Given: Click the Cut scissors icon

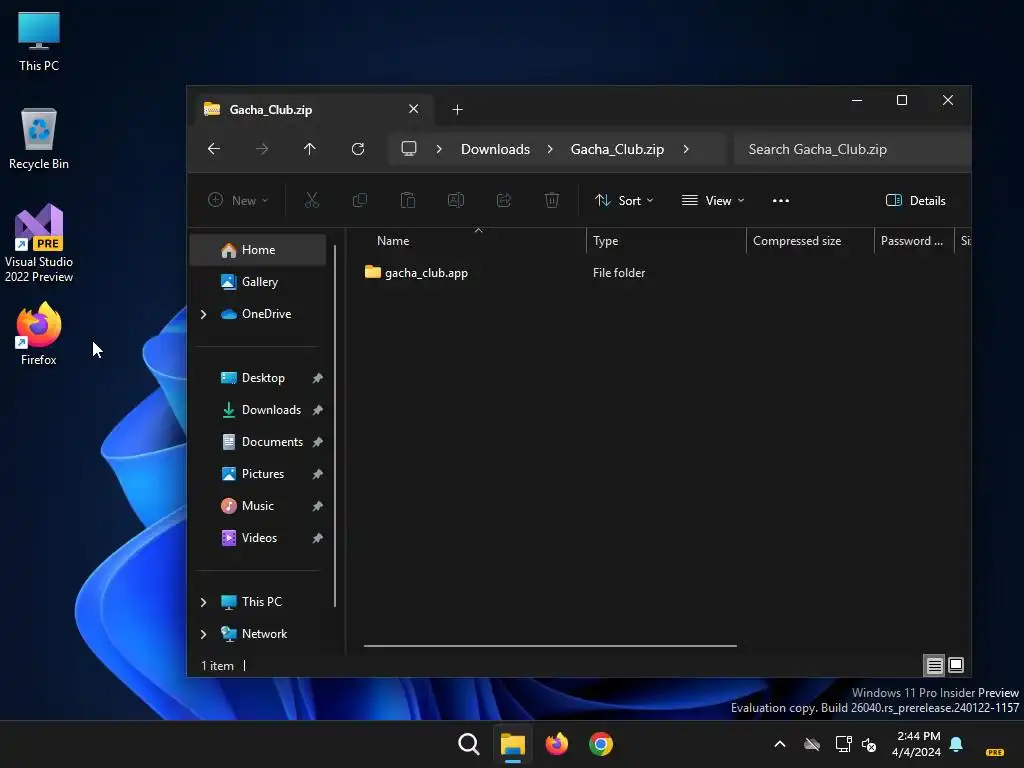Looking at the screenshot, I should pyautogui.click(x=312, y=200).
